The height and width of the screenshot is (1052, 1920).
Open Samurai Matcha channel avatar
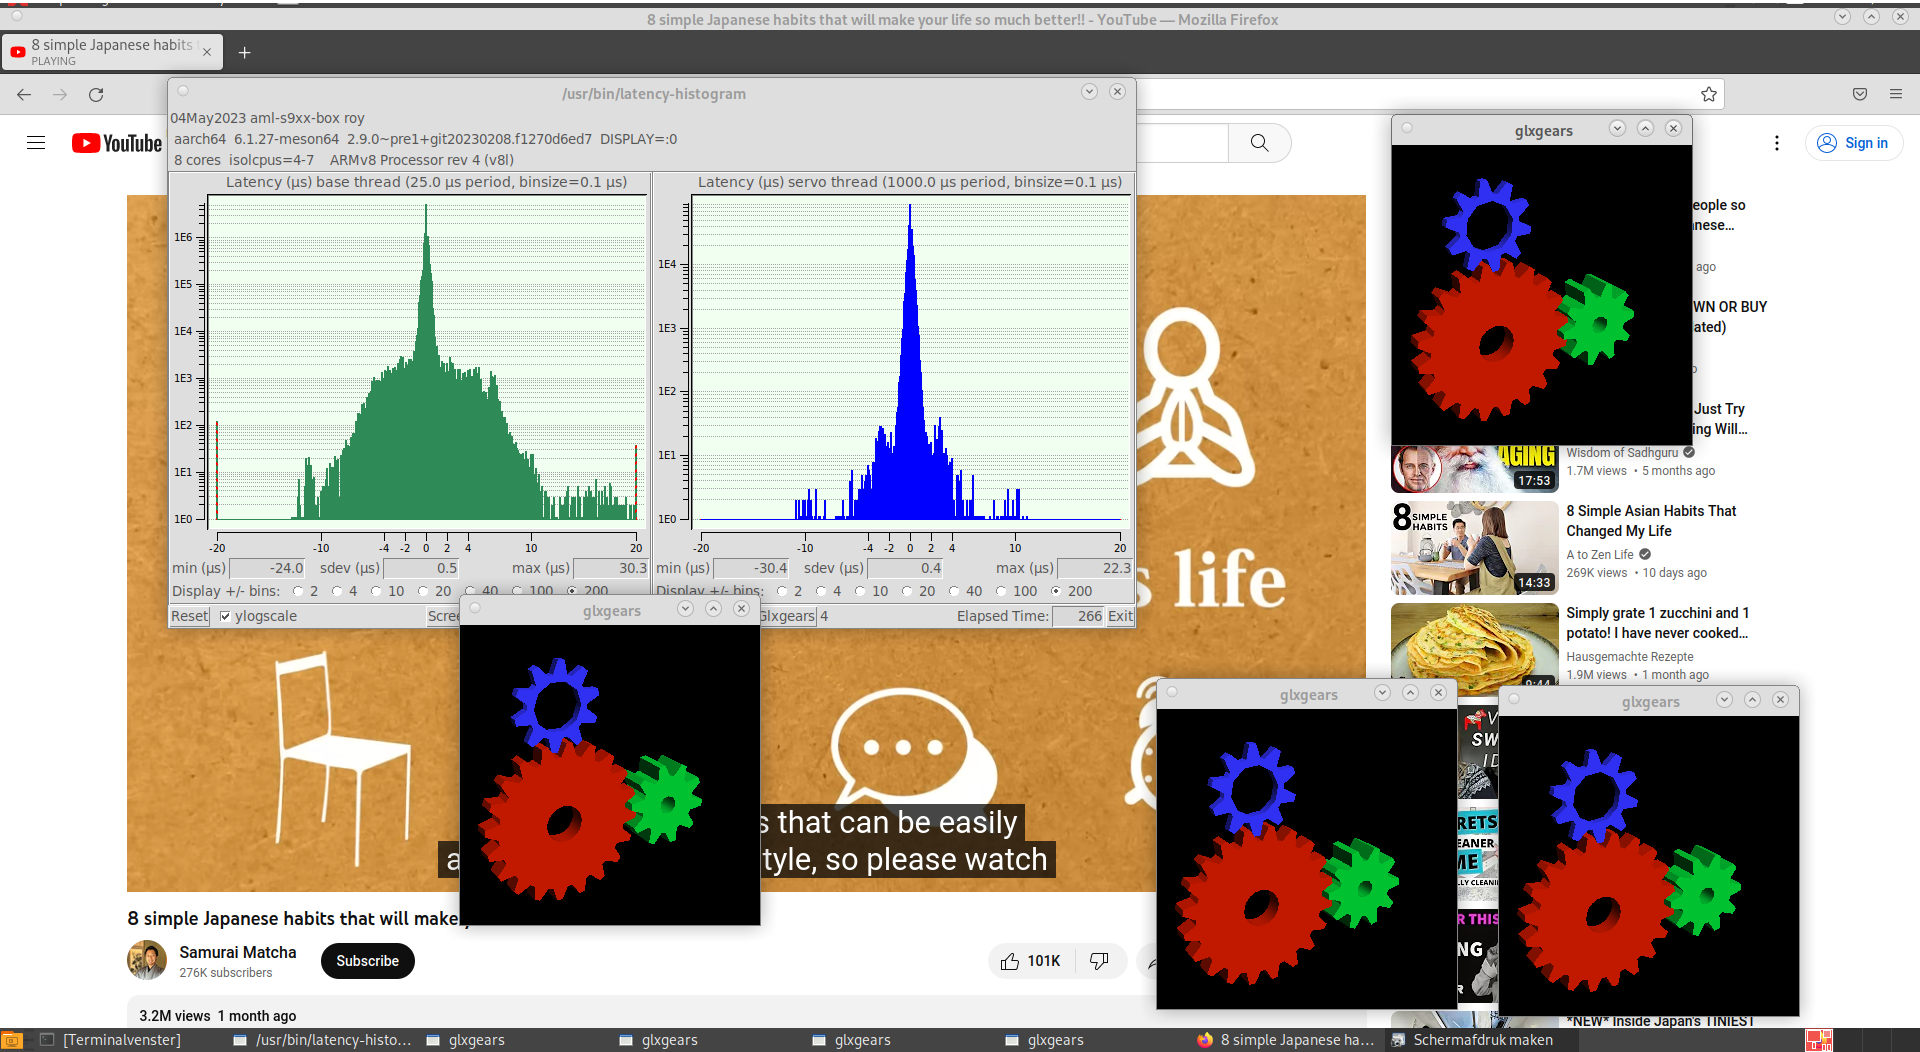[147, 960]
